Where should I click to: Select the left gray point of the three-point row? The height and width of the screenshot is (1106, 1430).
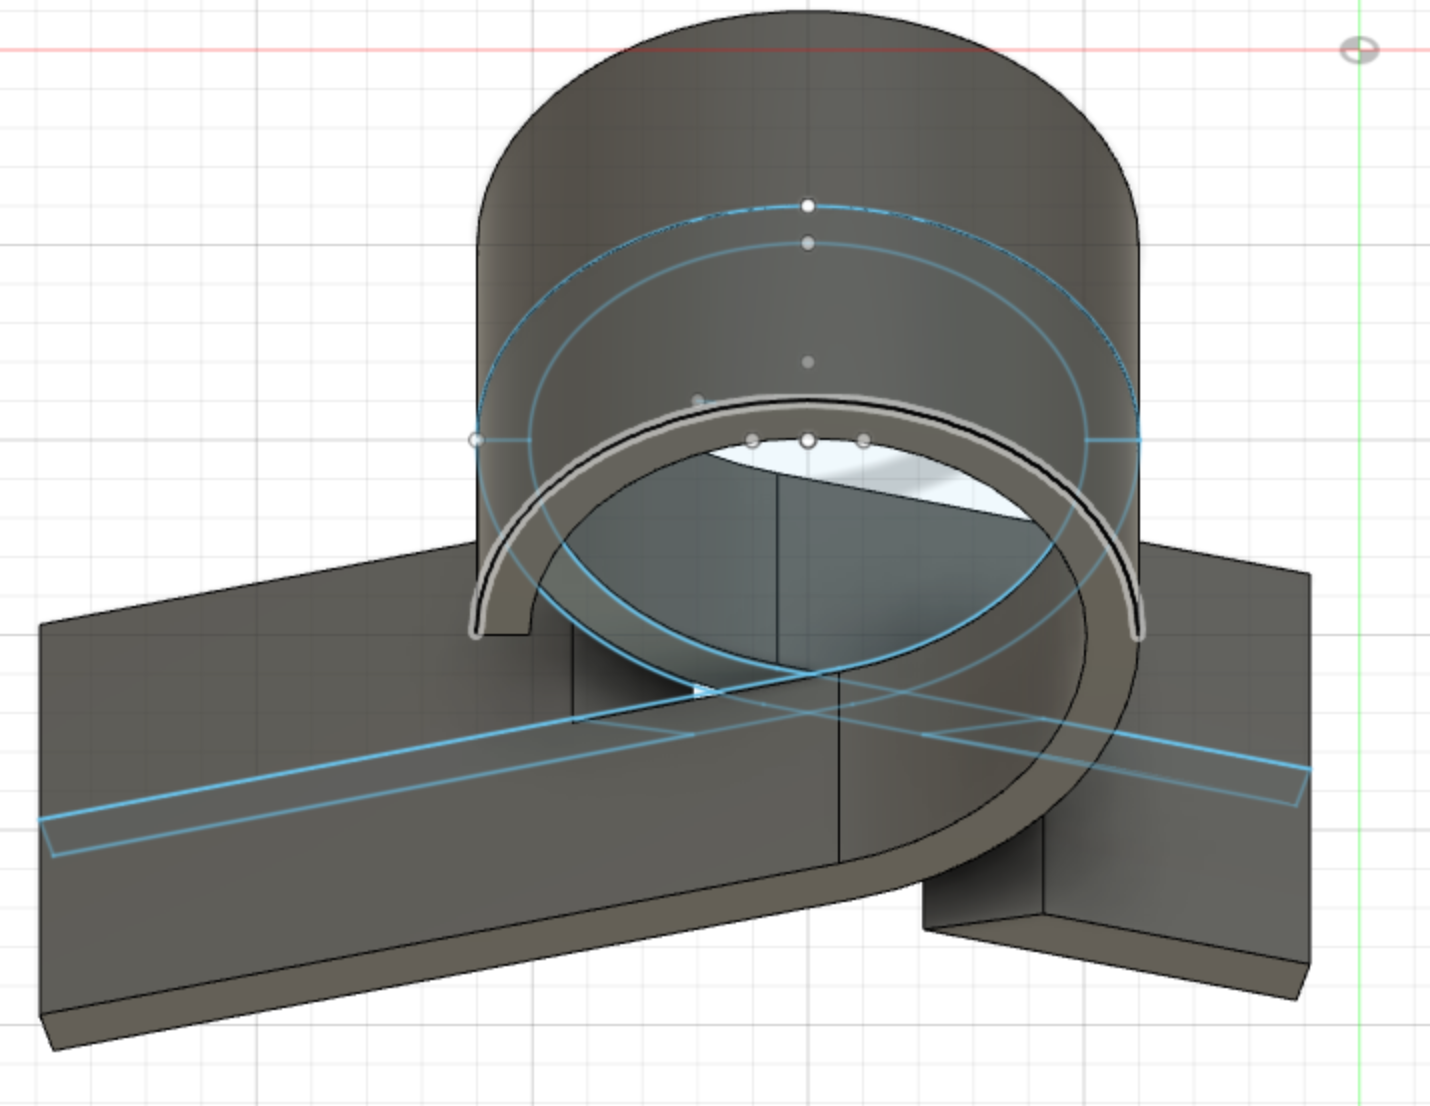[752, 441]
